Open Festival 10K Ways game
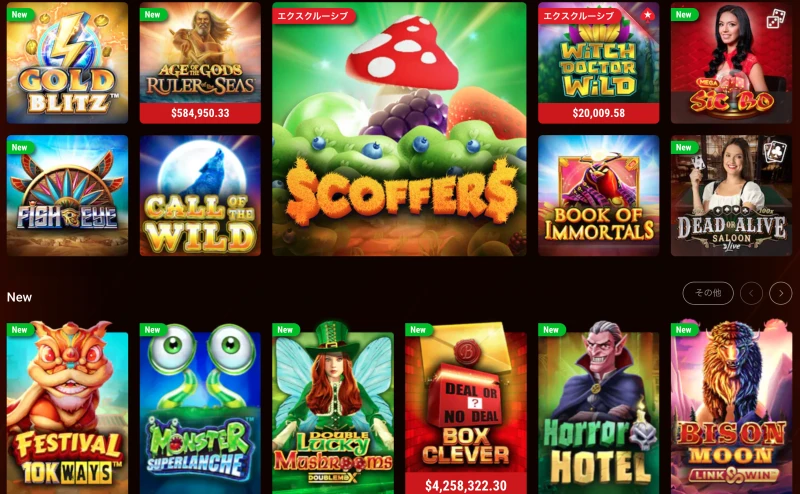 (67, 407)
